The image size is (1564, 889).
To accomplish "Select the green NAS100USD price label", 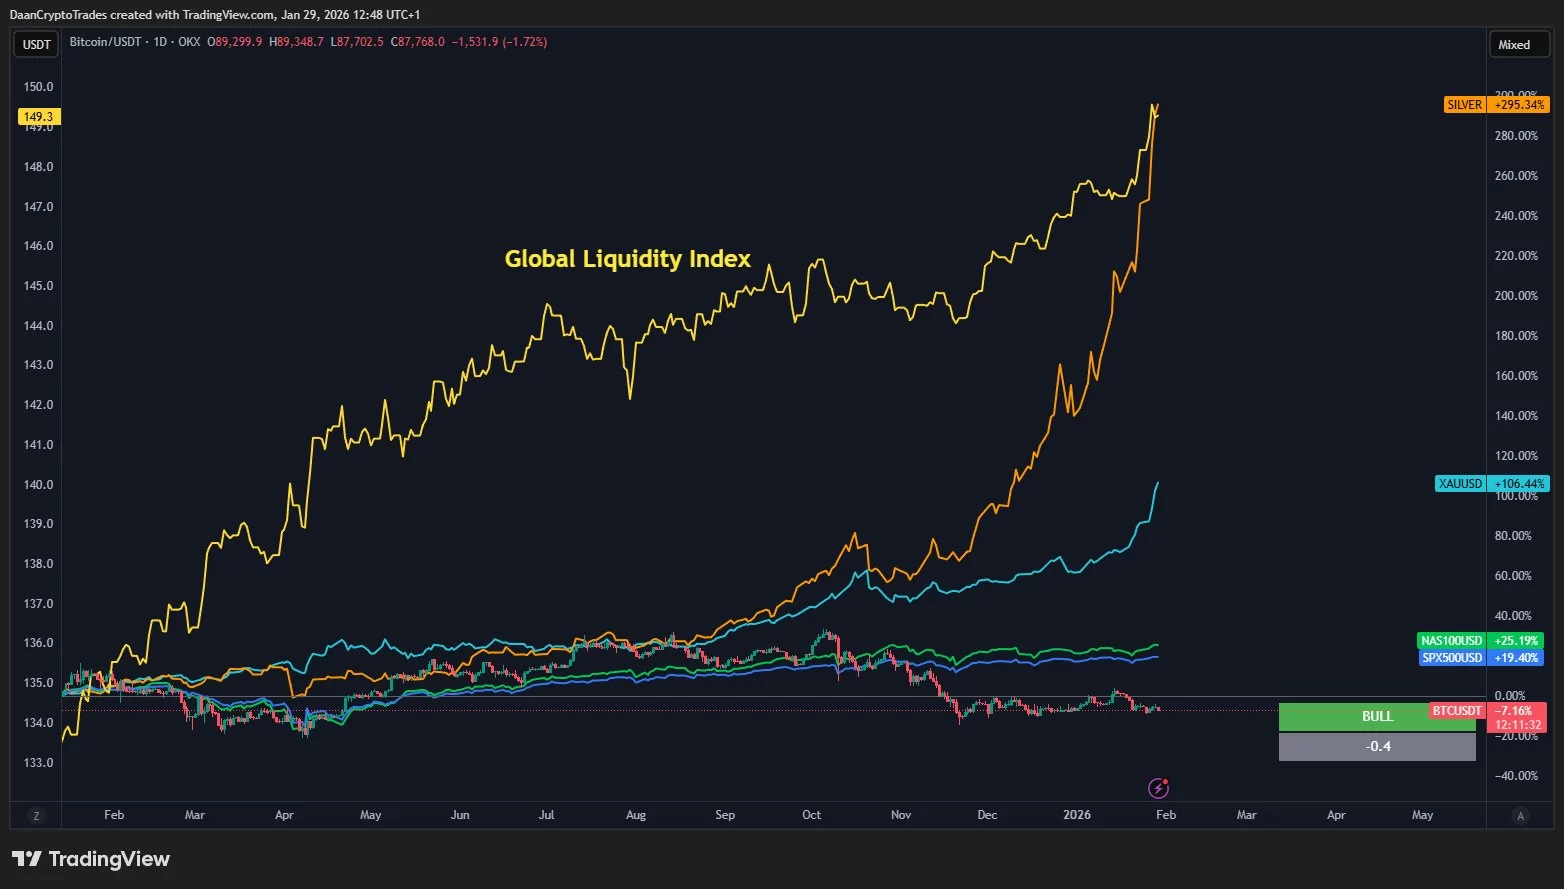I will (x=1452, y=641).
